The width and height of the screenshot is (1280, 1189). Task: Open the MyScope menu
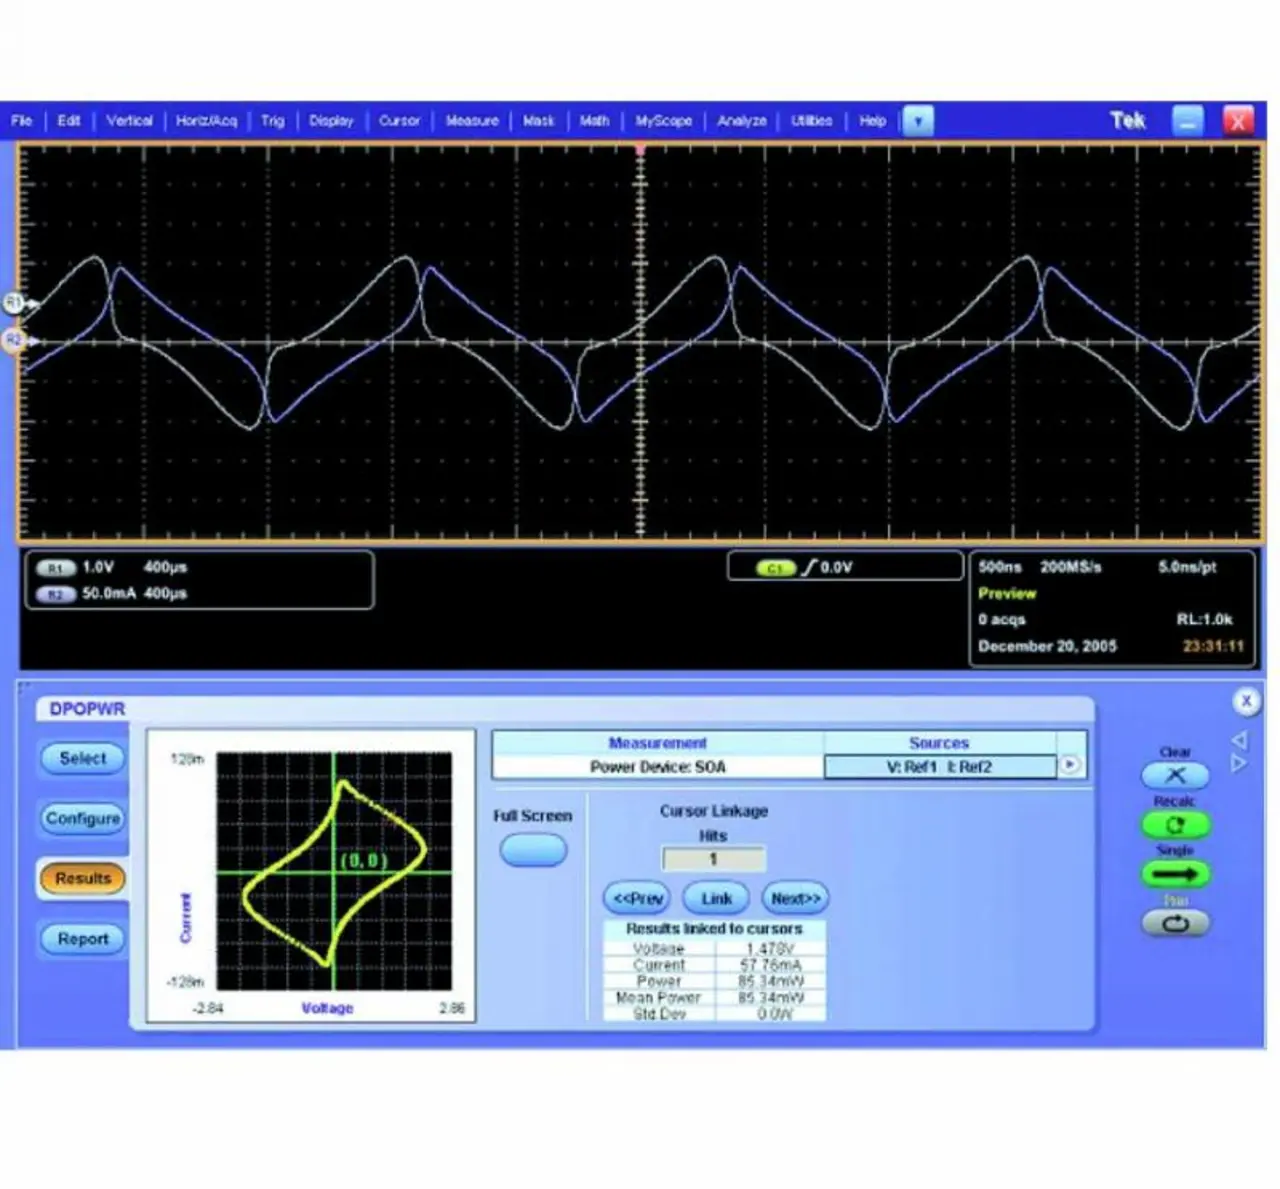point(664,121)
